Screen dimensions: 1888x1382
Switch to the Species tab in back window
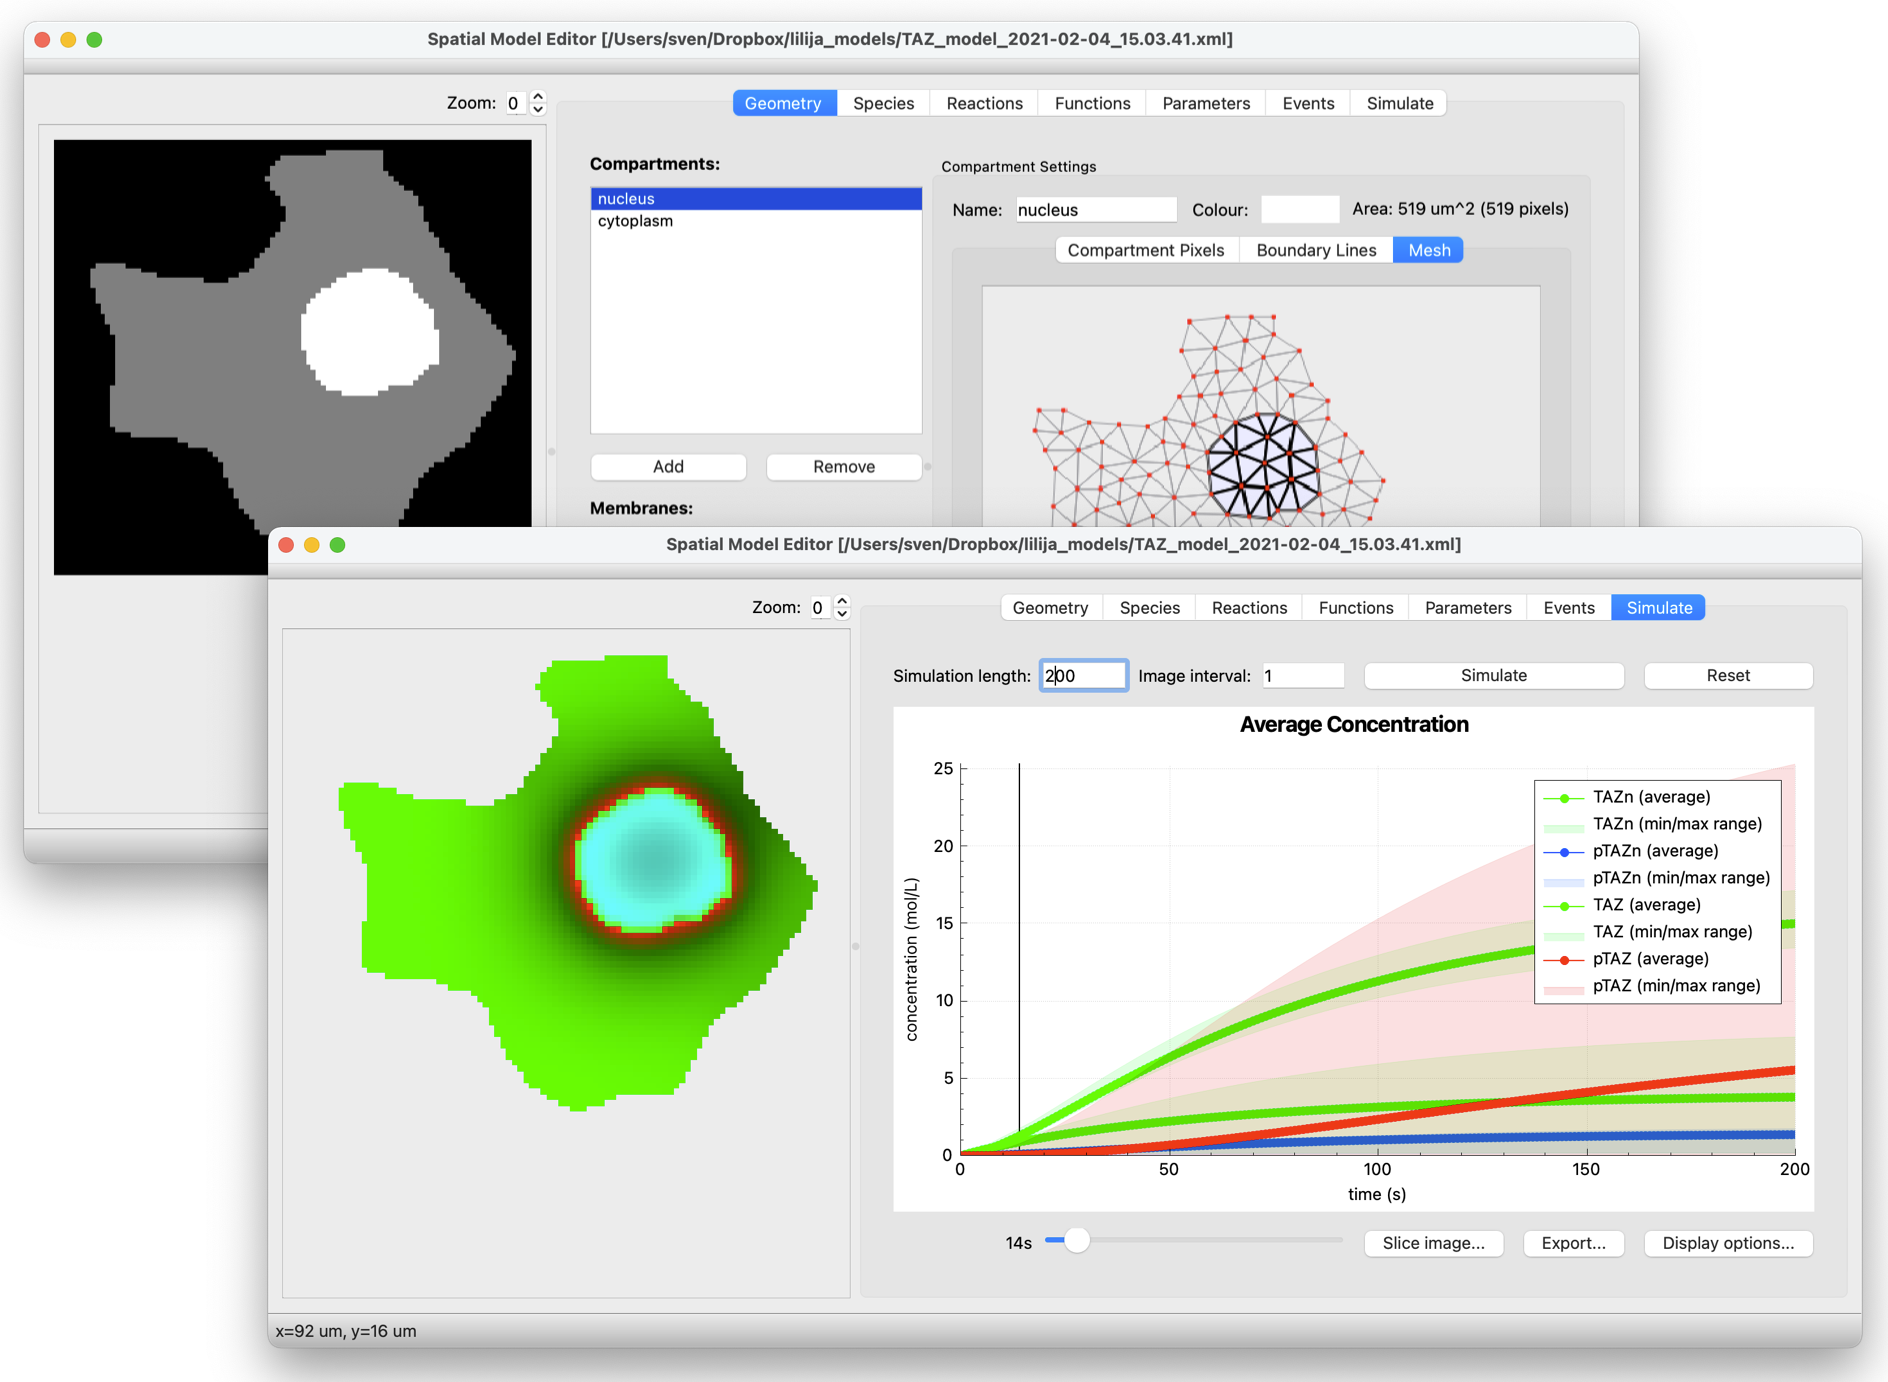point(883,103)
